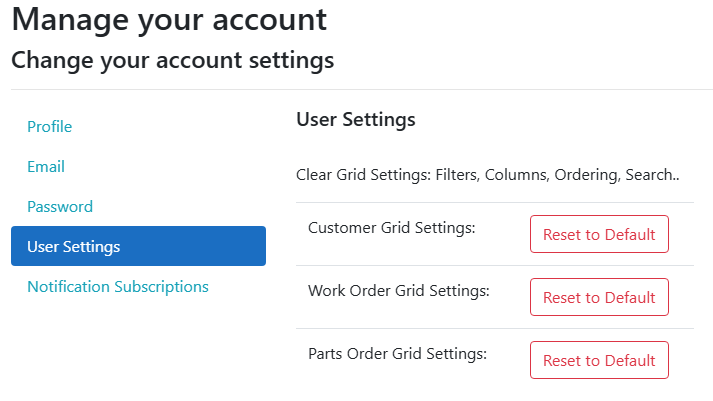Go to the Email settings page

pyautogui.click(x=46, y=167)
